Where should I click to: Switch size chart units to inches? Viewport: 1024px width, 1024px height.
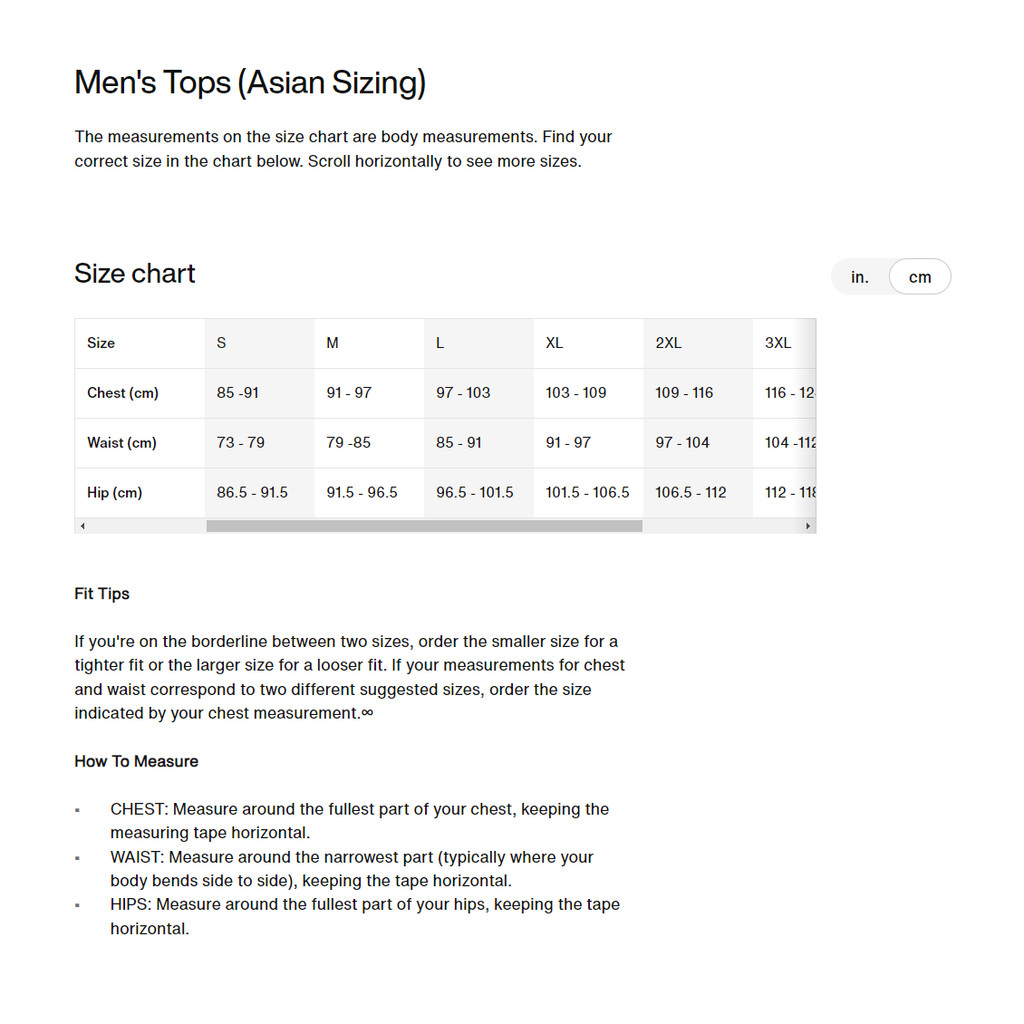[x=860, y=277]
